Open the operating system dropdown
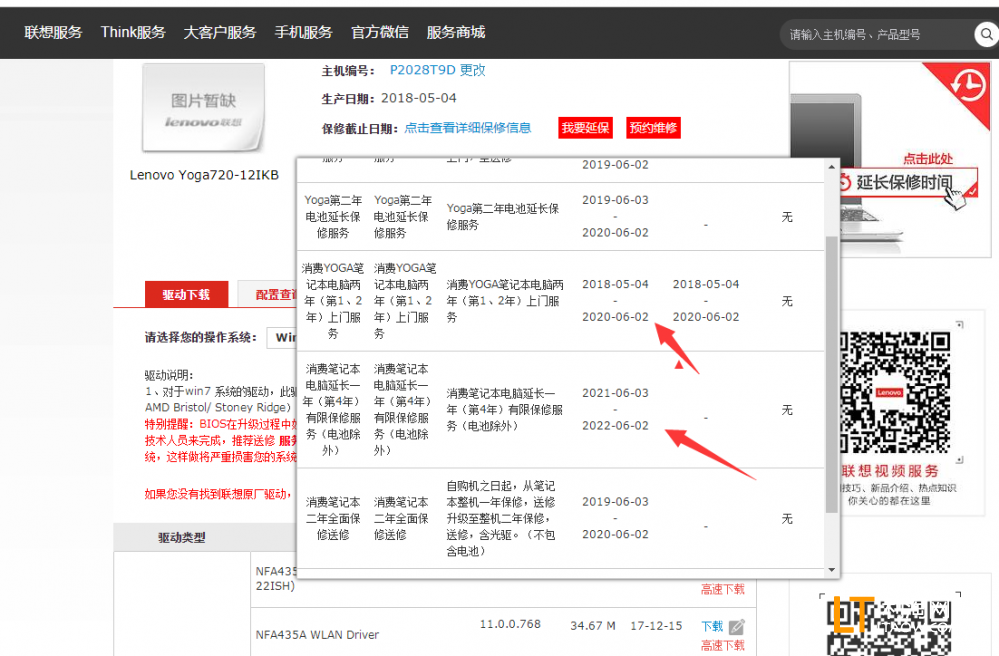 click(x=282, y=338)
